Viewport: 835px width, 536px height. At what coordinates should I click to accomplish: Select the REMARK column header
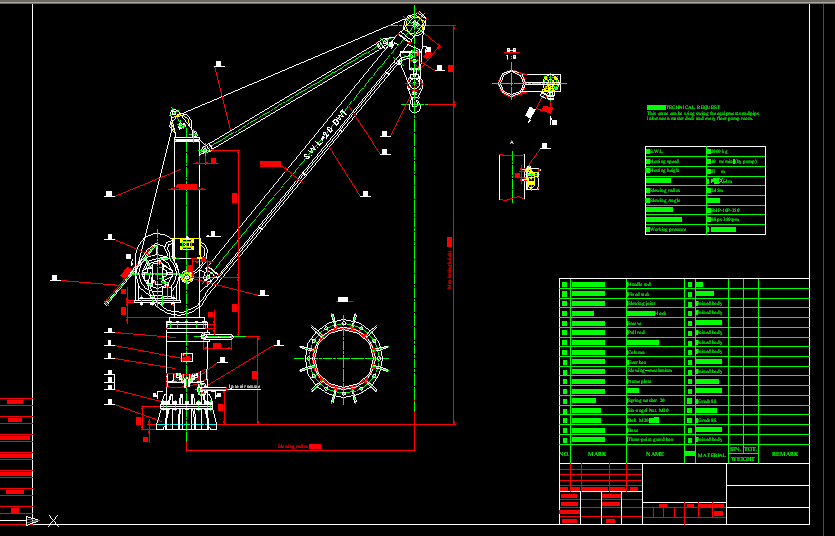coord(784,454)
